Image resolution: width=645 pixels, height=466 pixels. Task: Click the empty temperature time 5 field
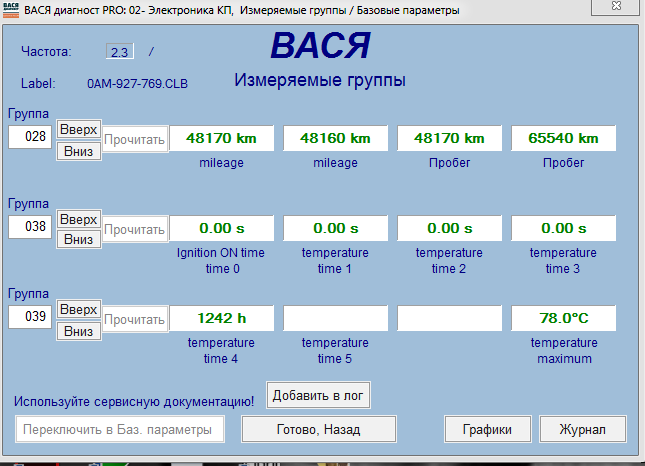335,318
